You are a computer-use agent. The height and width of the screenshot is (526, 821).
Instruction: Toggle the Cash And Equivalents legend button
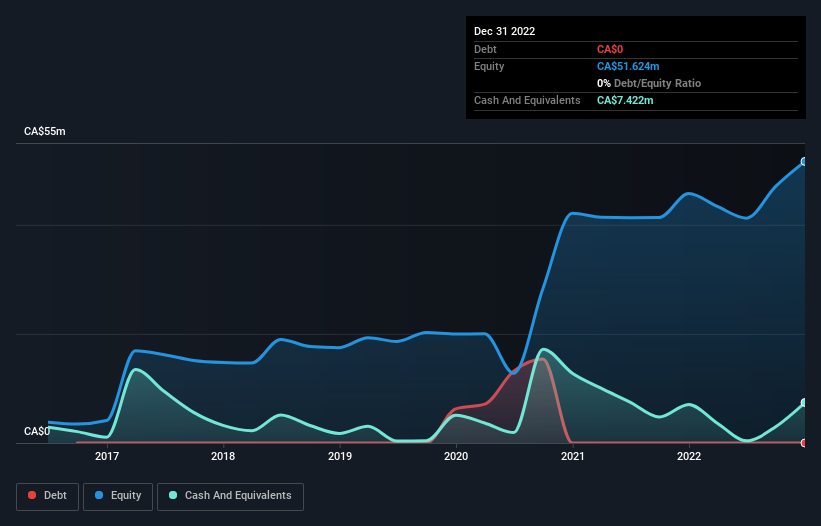(x=230, y=496)
